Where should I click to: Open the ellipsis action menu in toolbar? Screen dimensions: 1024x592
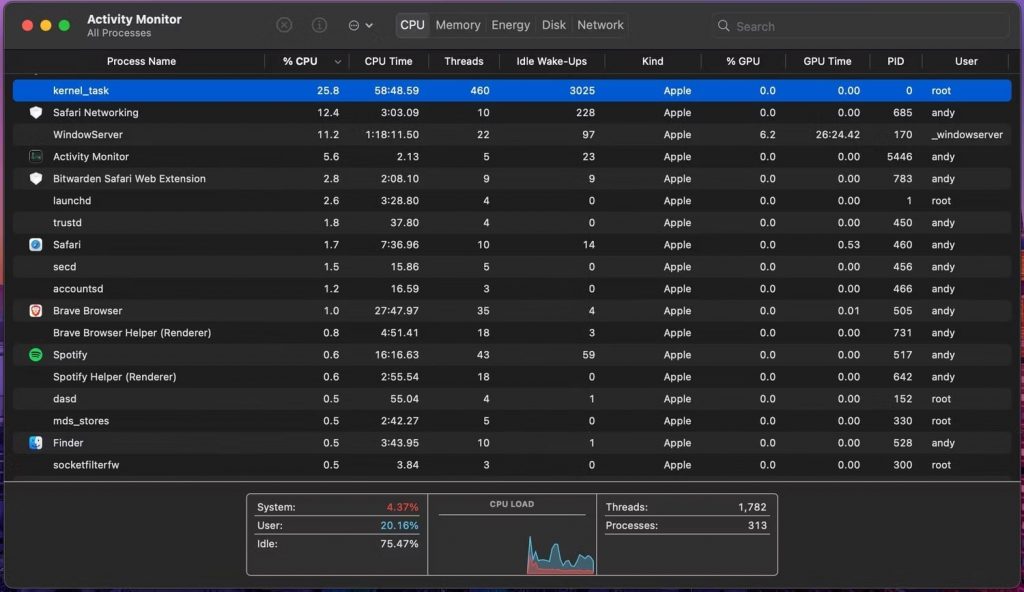click(x=360, y=25)
